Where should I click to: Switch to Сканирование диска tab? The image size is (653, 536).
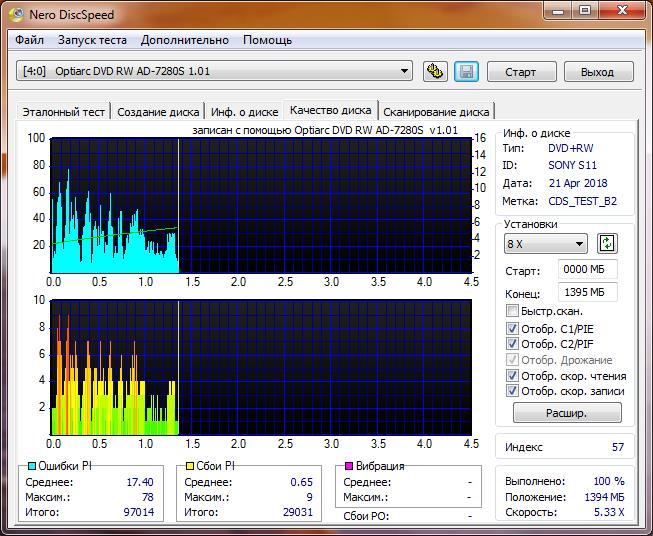point(436,112)
